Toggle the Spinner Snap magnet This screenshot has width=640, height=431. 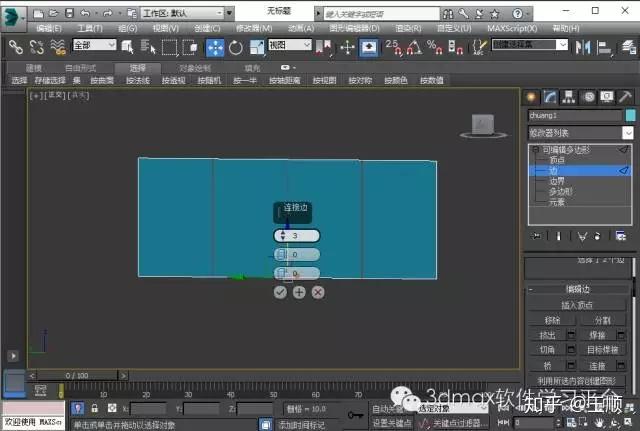click(455, 47)
